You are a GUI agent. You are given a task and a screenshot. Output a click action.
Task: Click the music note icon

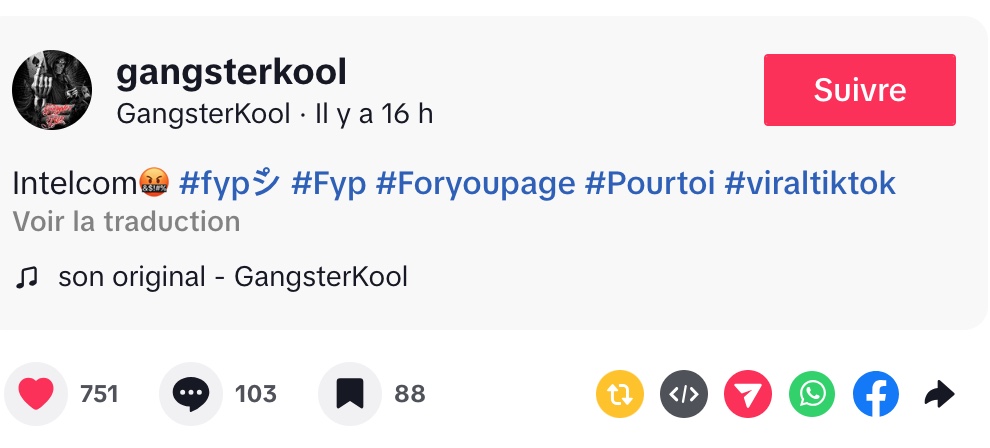click(26, 277)
